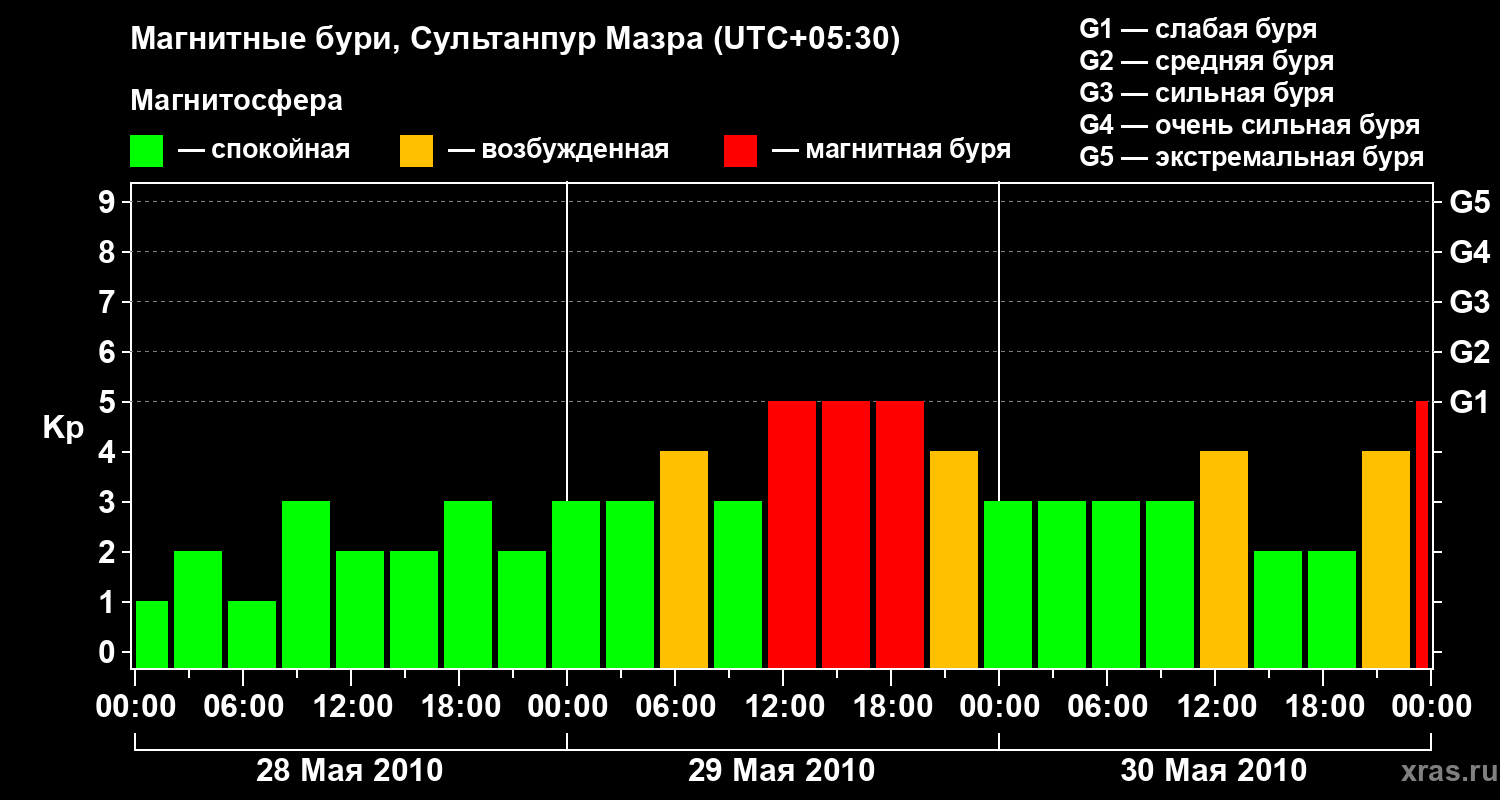Select the green Kp 2 bar near 15:00, 30 Мая
The image size is (1500, 800).
point(1278,609)
